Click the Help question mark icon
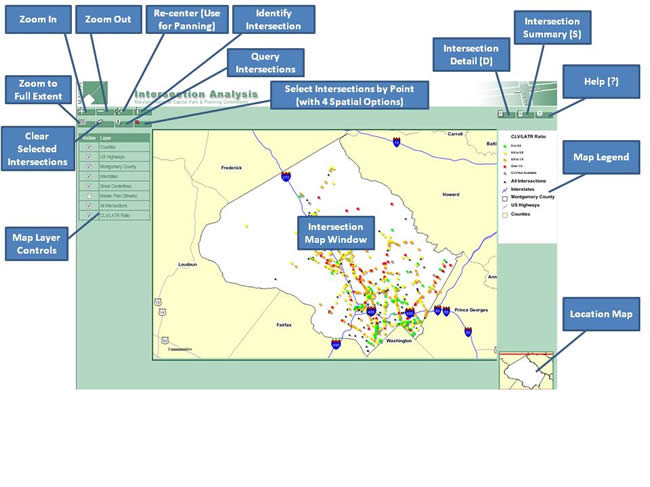The width and height of the screenshot is (650, 487). pos(544,114)
